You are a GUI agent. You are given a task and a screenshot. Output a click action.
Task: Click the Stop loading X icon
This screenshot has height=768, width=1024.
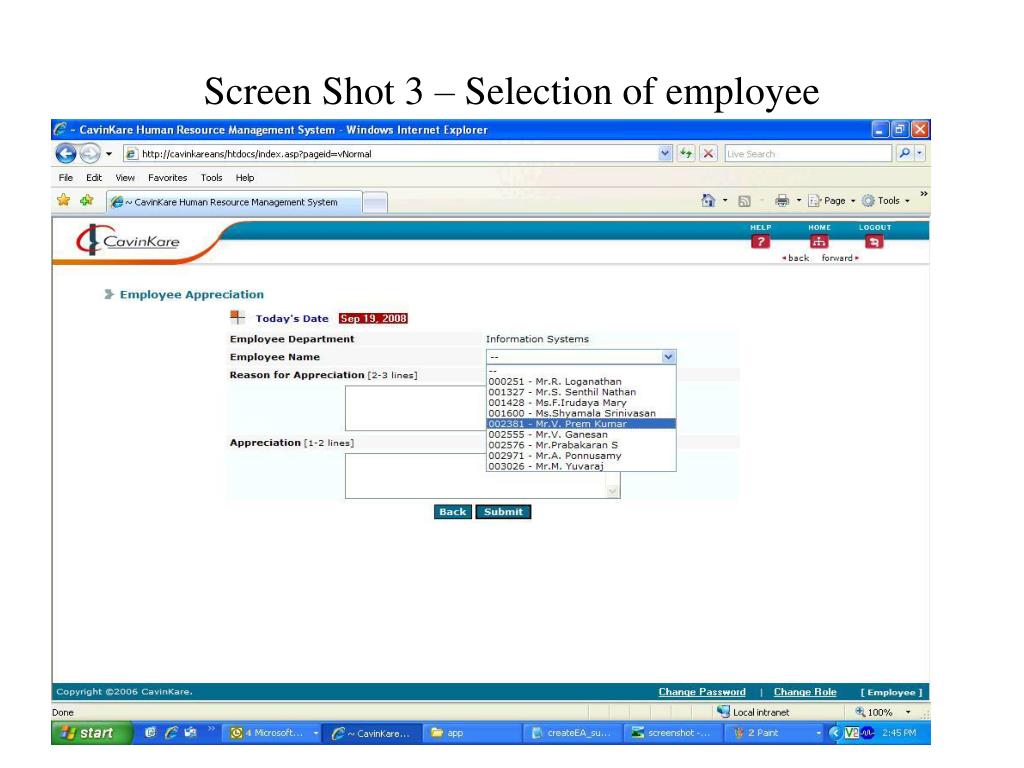[708, 154]
